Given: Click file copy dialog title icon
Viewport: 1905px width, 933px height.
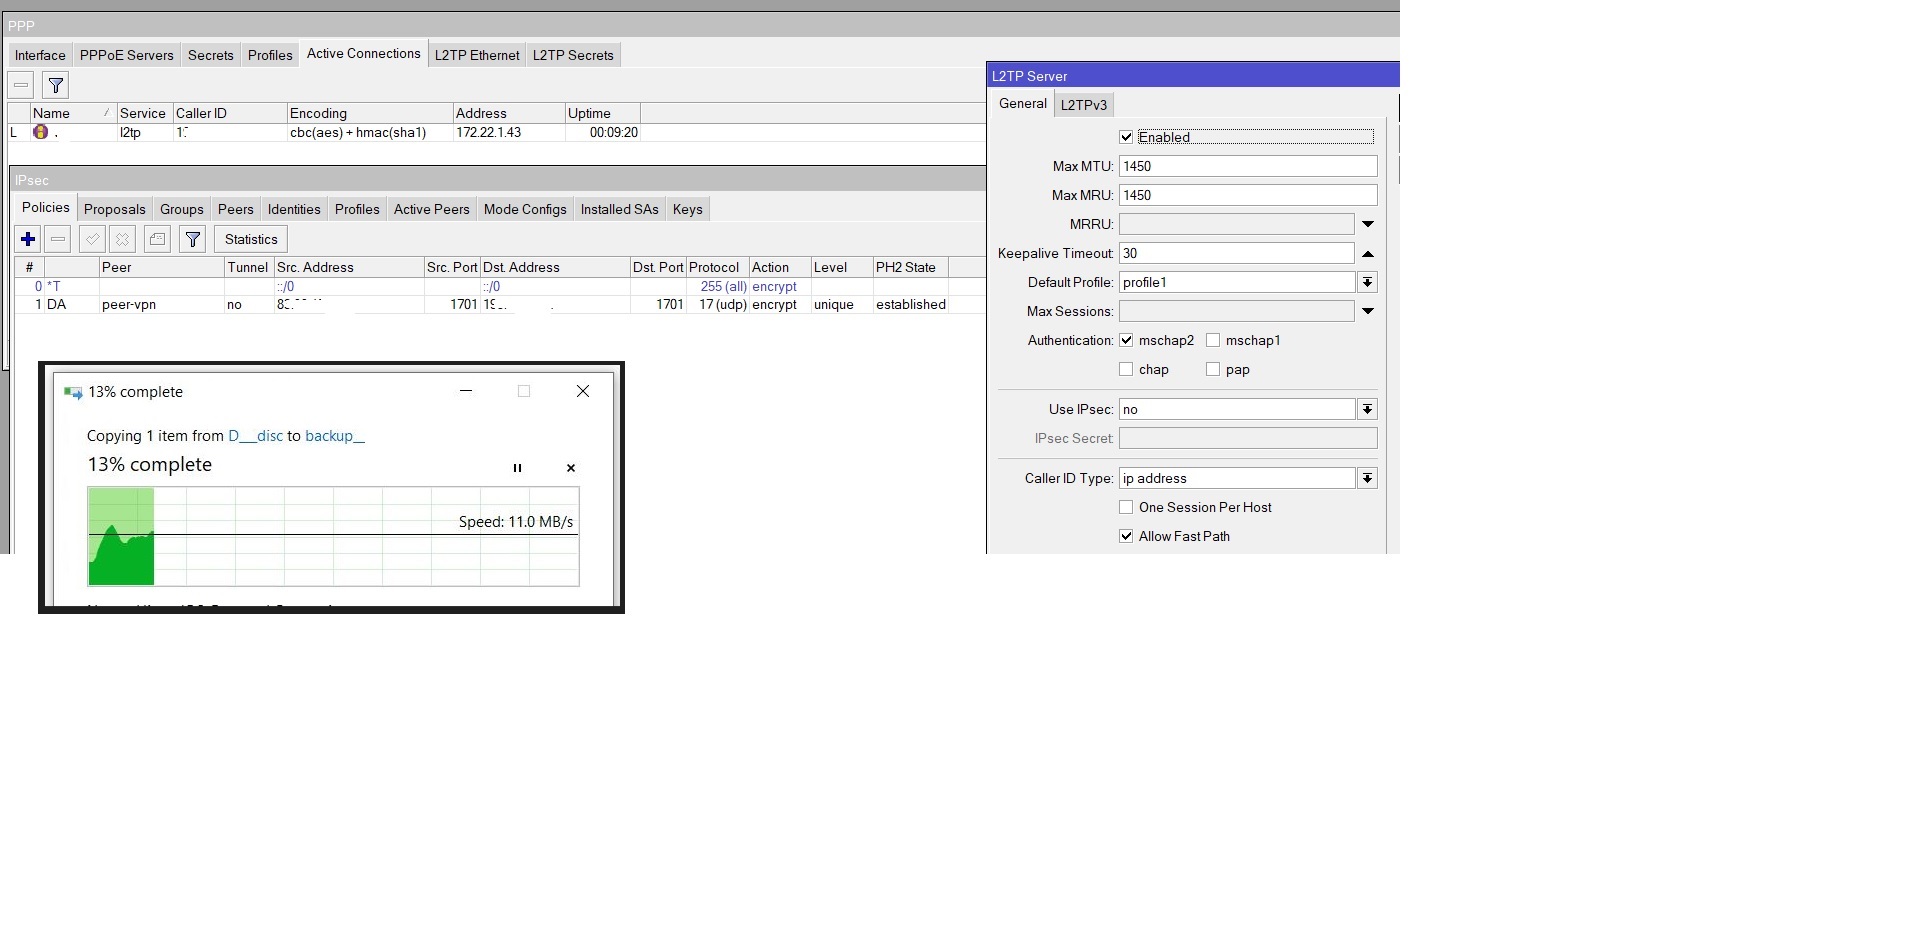Looking at the screenshot, I should pyautogui.click(x=73, y=392).
